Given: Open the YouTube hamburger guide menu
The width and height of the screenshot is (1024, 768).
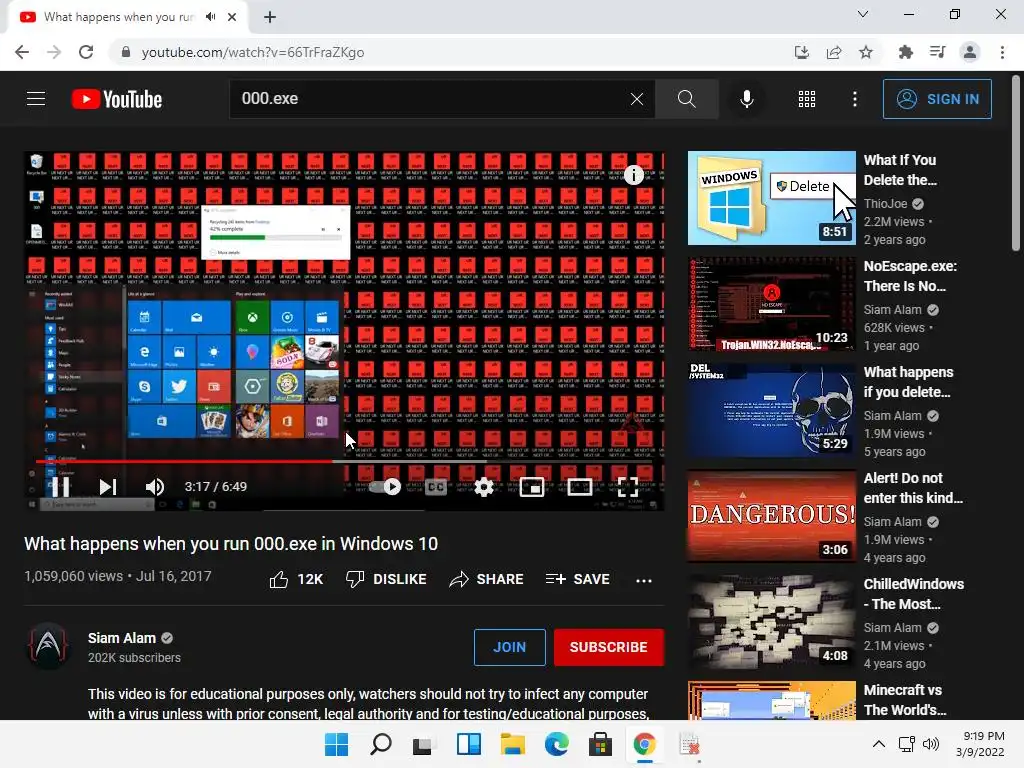Looking at the screenshot, I should tap(36, 99).
